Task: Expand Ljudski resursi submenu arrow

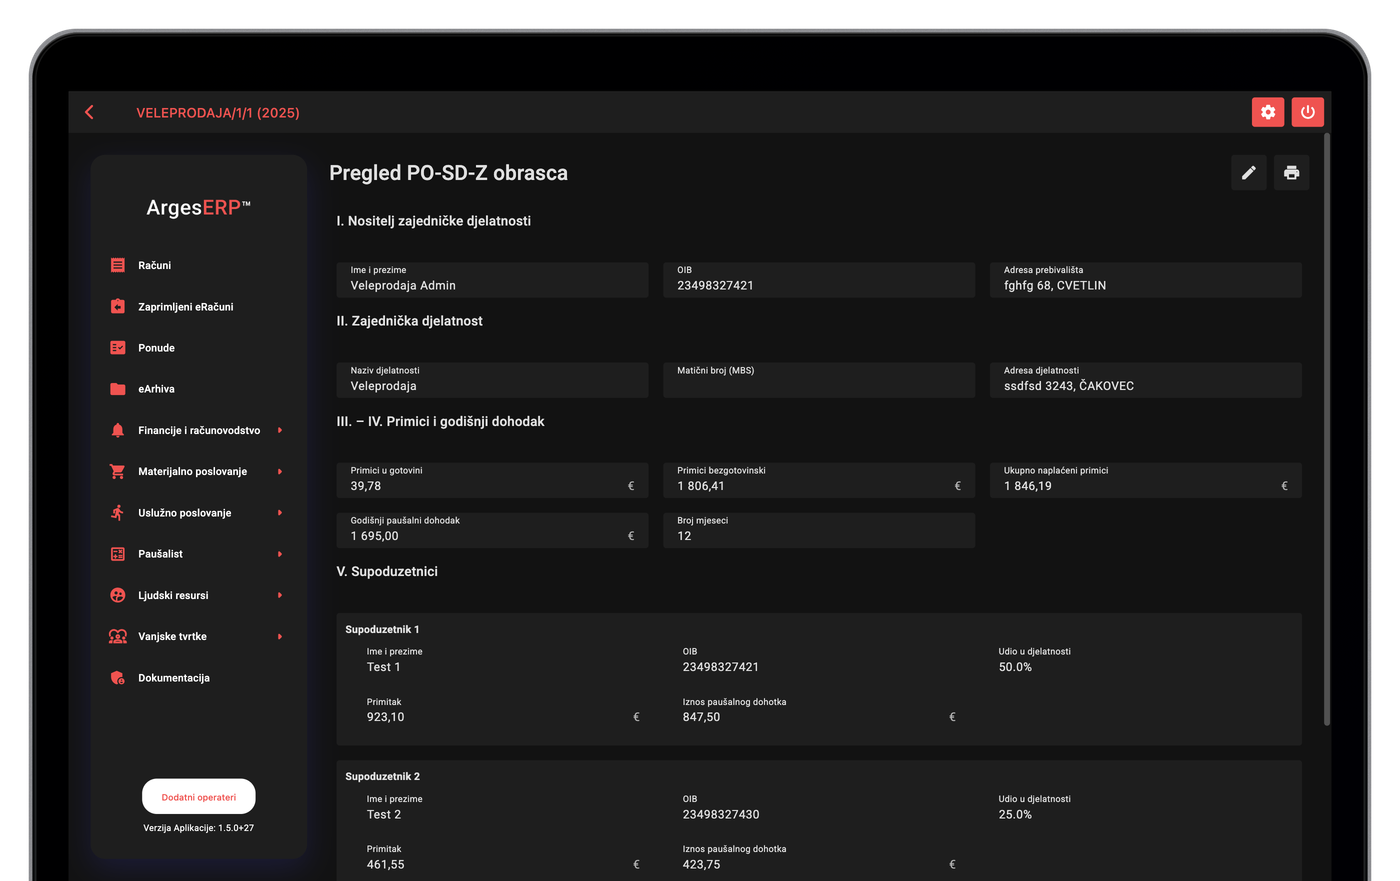Action: [280, 595]
